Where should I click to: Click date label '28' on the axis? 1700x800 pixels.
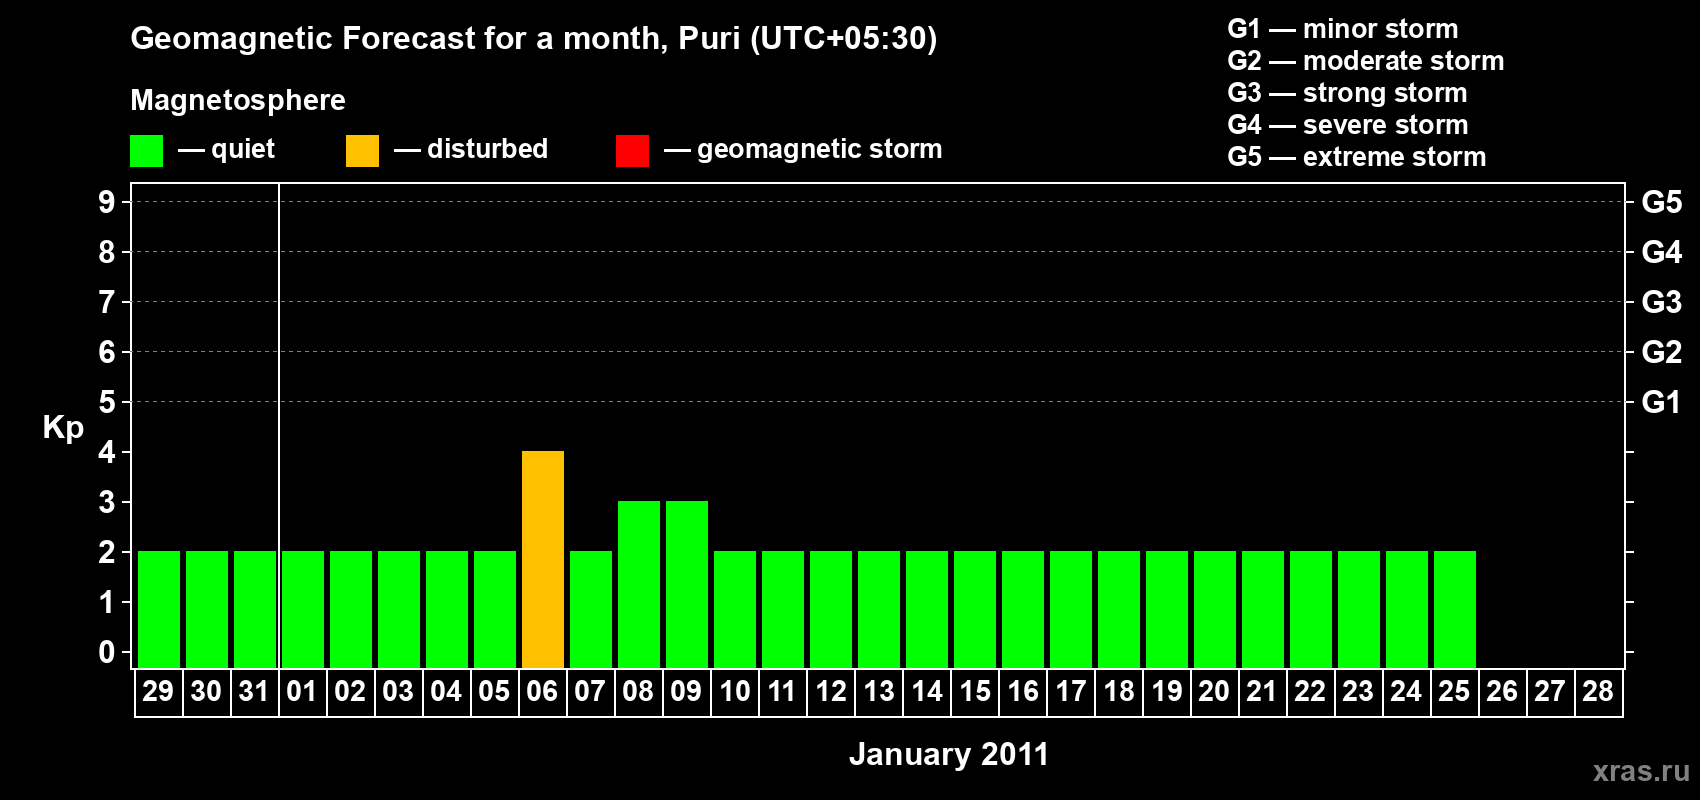pos(1598,691)
